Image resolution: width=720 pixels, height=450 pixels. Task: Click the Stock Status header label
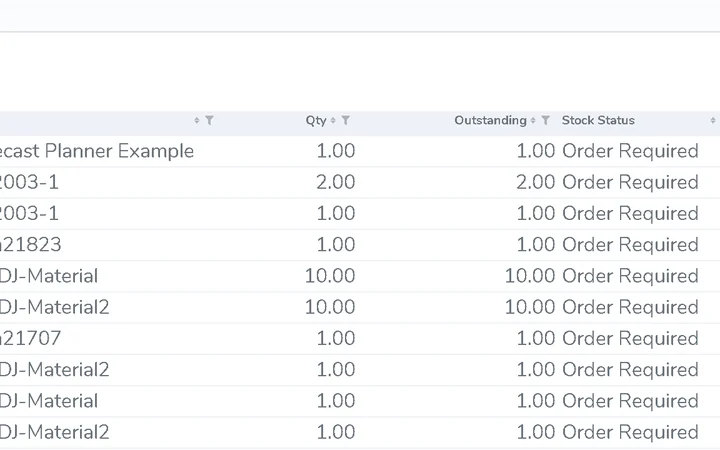coord(598,120)
